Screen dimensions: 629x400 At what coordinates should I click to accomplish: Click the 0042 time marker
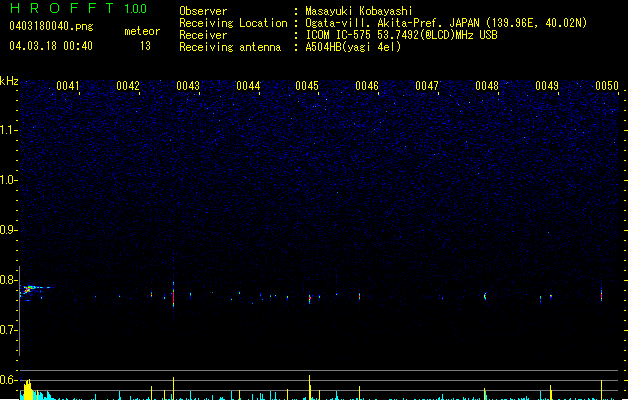pos(128,86)
